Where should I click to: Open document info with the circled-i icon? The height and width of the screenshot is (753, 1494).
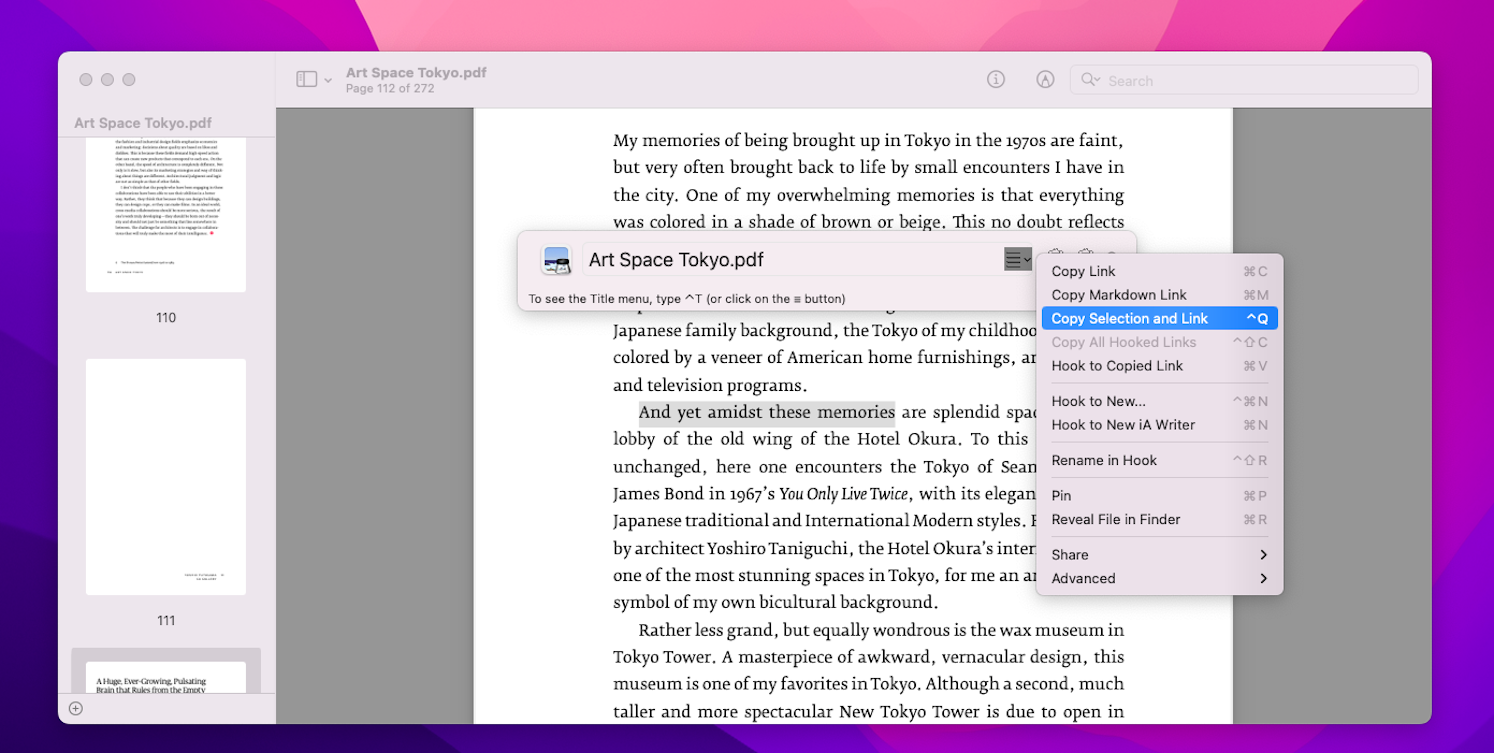(x=996, y=79)
